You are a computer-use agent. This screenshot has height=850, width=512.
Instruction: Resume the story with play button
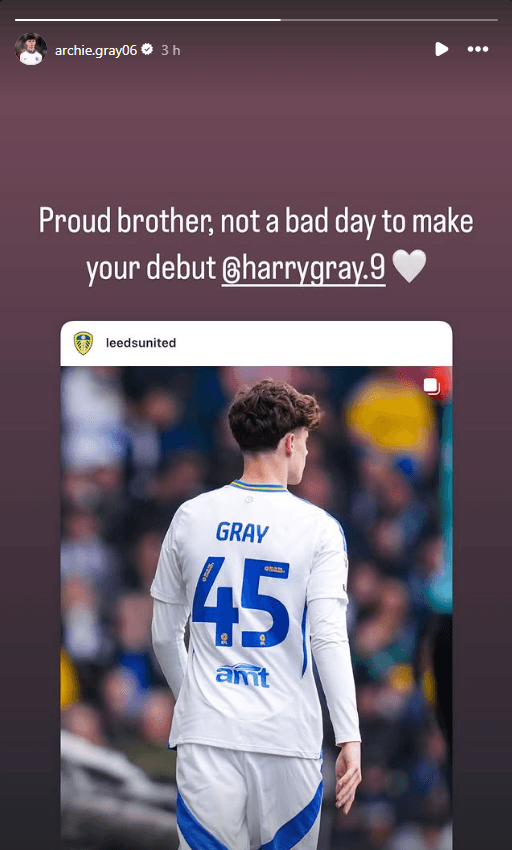point(441,49)
